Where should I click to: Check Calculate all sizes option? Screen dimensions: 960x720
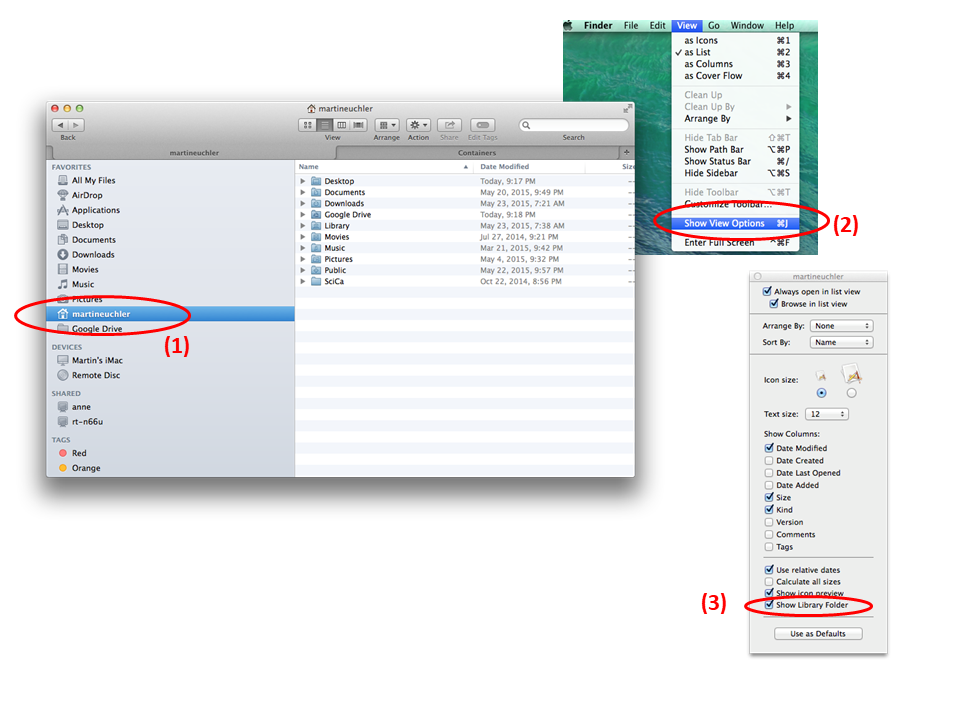click(x=769, y=582)
